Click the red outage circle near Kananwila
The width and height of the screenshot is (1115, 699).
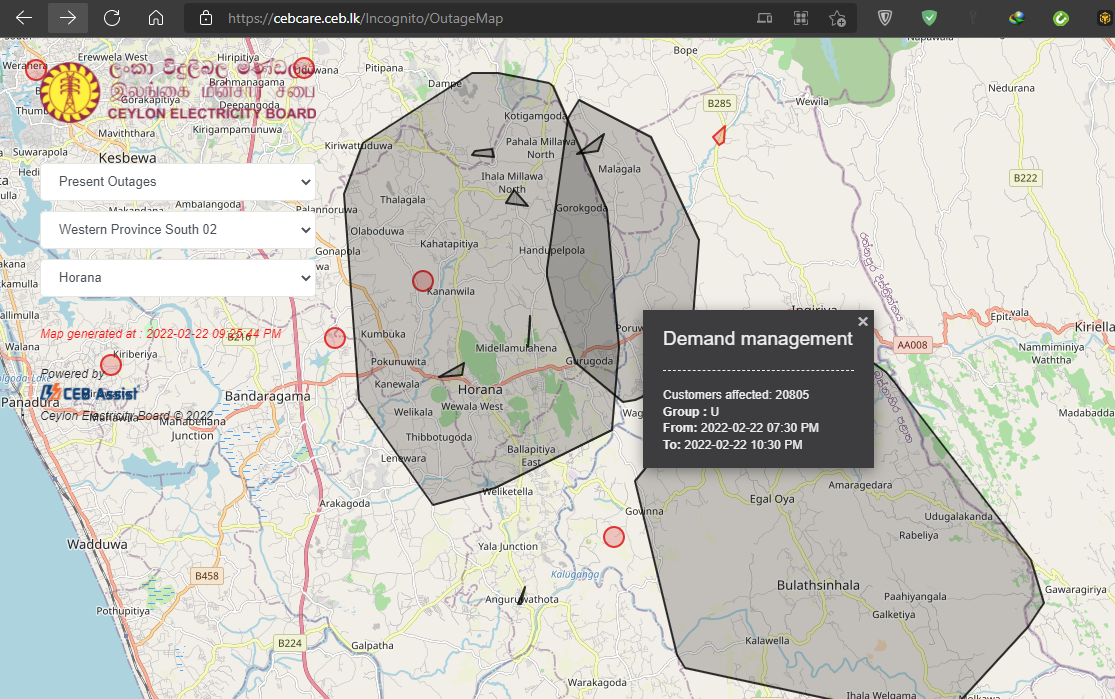pos(423,281)
